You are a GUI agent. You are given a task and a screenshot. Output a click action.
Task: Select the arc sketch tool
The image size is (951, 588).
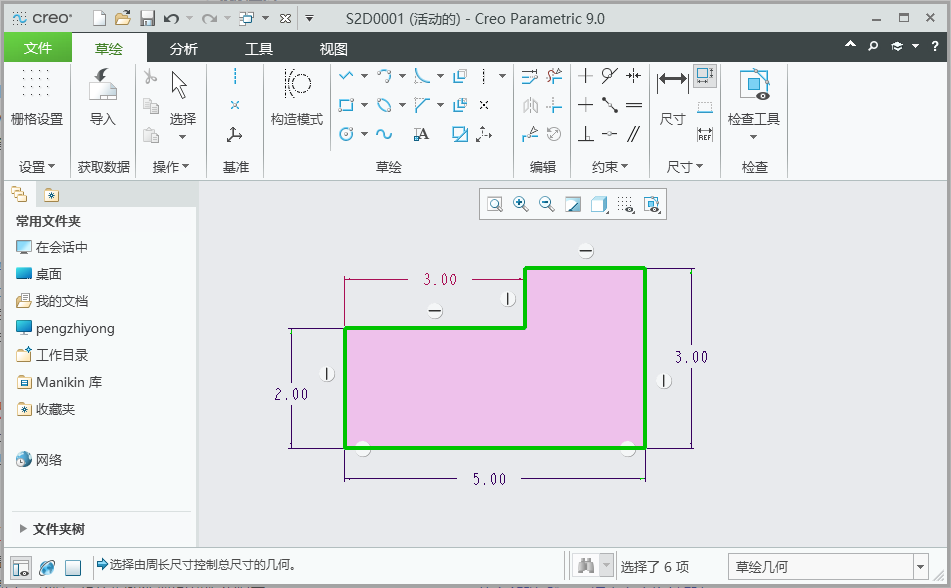[384, 76]
